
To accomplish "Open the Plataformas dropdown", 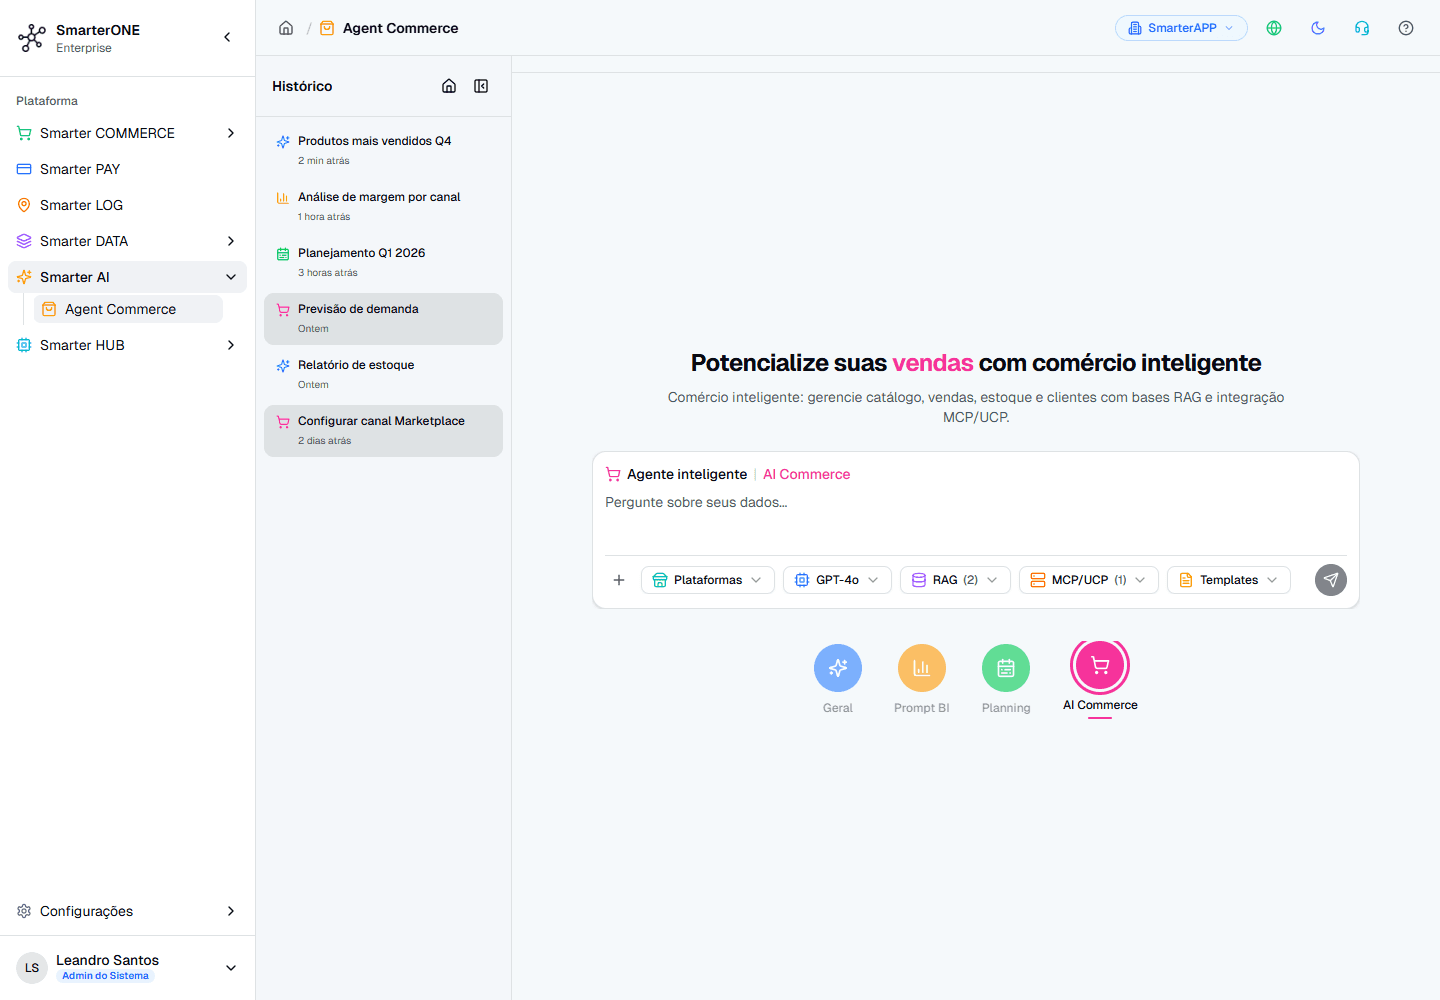I will click(x=708, y=580).
